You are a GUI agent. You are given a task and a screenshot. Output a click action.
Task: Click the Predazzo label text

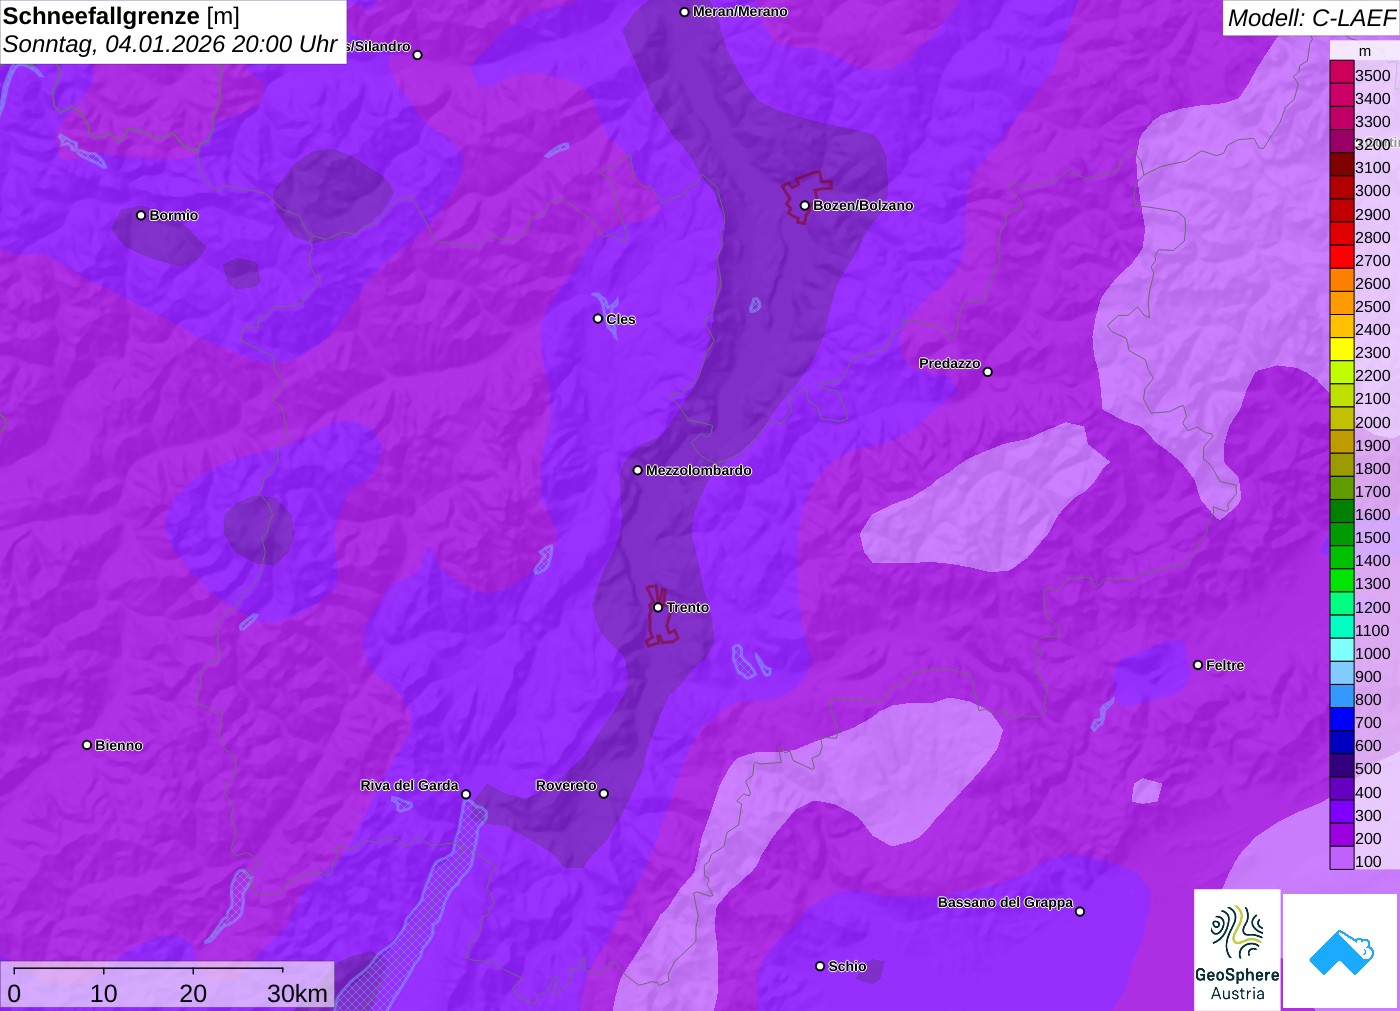950,363
